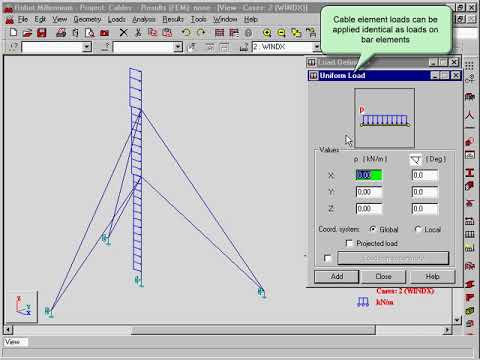This screenshot has height=360, width=480.
Task: Click the Delete X icon in toolbar
Action: point(123,32)
